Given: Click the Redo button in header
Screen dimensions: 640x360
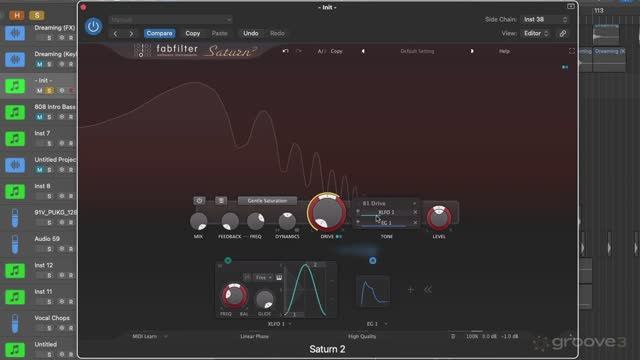Looking at the screenshot, I should [x=277, y=33].
